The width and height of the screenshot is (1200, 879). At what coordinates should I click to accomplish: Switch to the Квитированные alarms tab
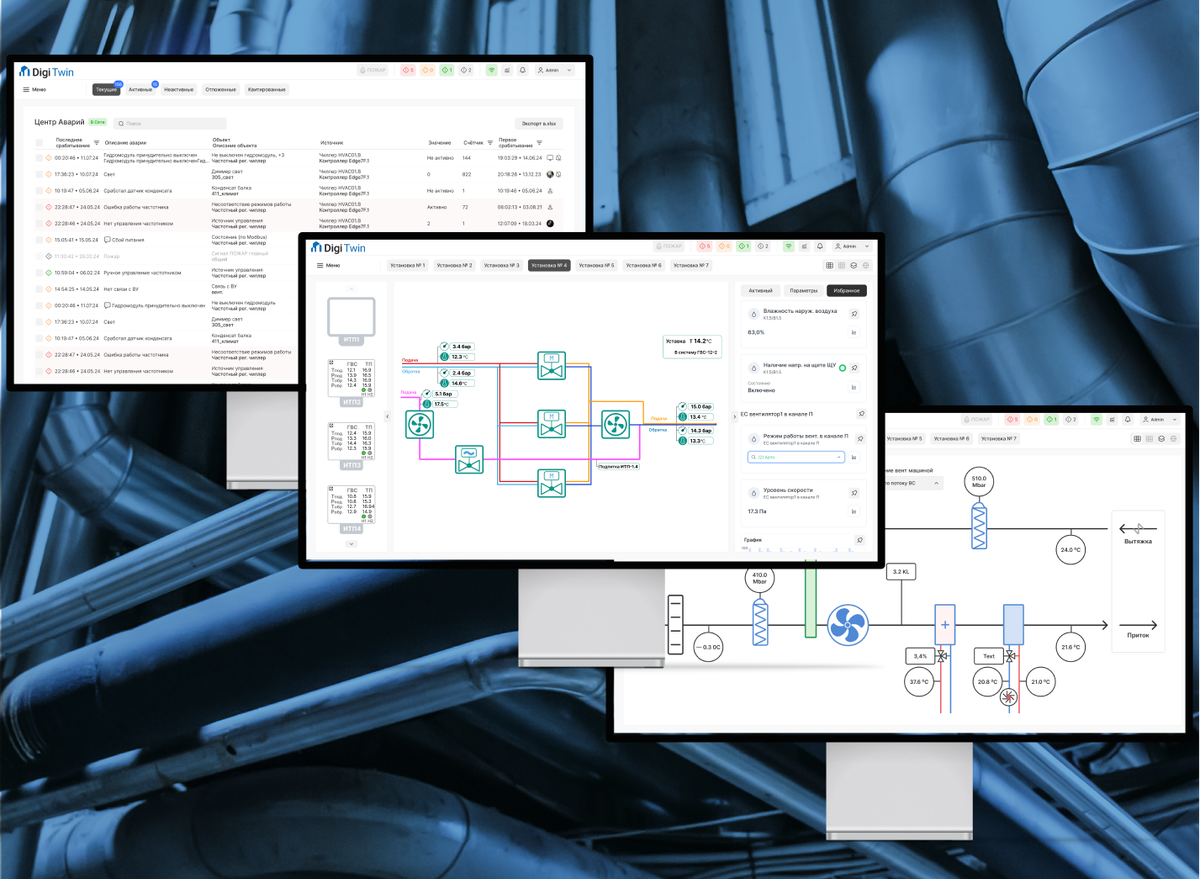267,89
